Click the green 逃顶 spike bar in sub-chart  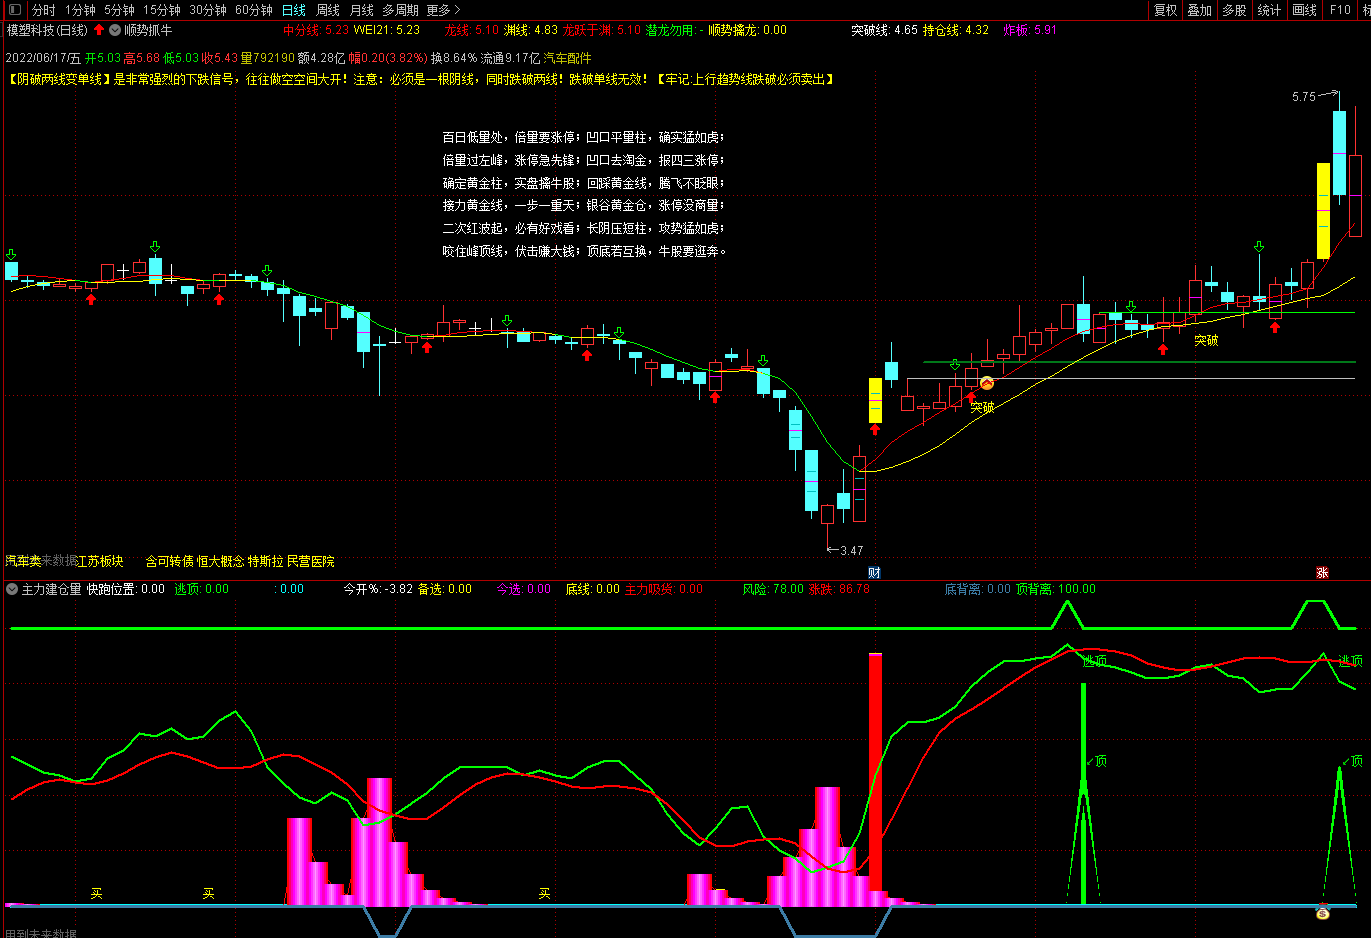tap(1083, 795)
